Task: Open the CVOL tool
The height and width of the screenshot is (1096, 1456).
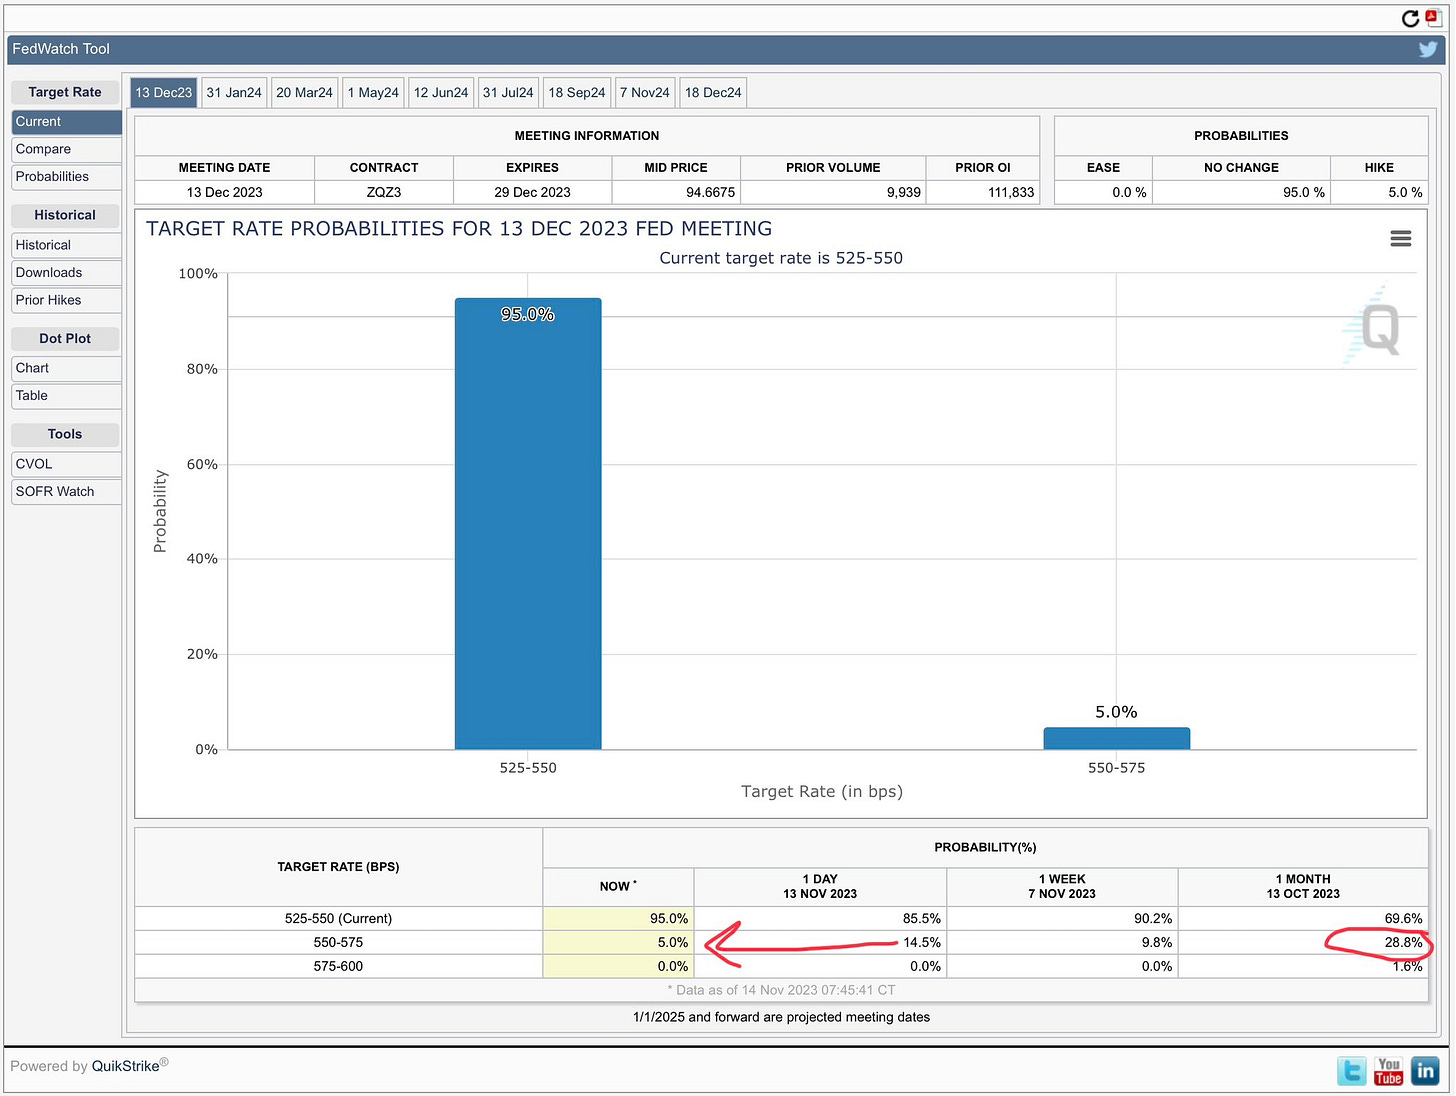Action: pyautogui.click(x=34, y=464)
